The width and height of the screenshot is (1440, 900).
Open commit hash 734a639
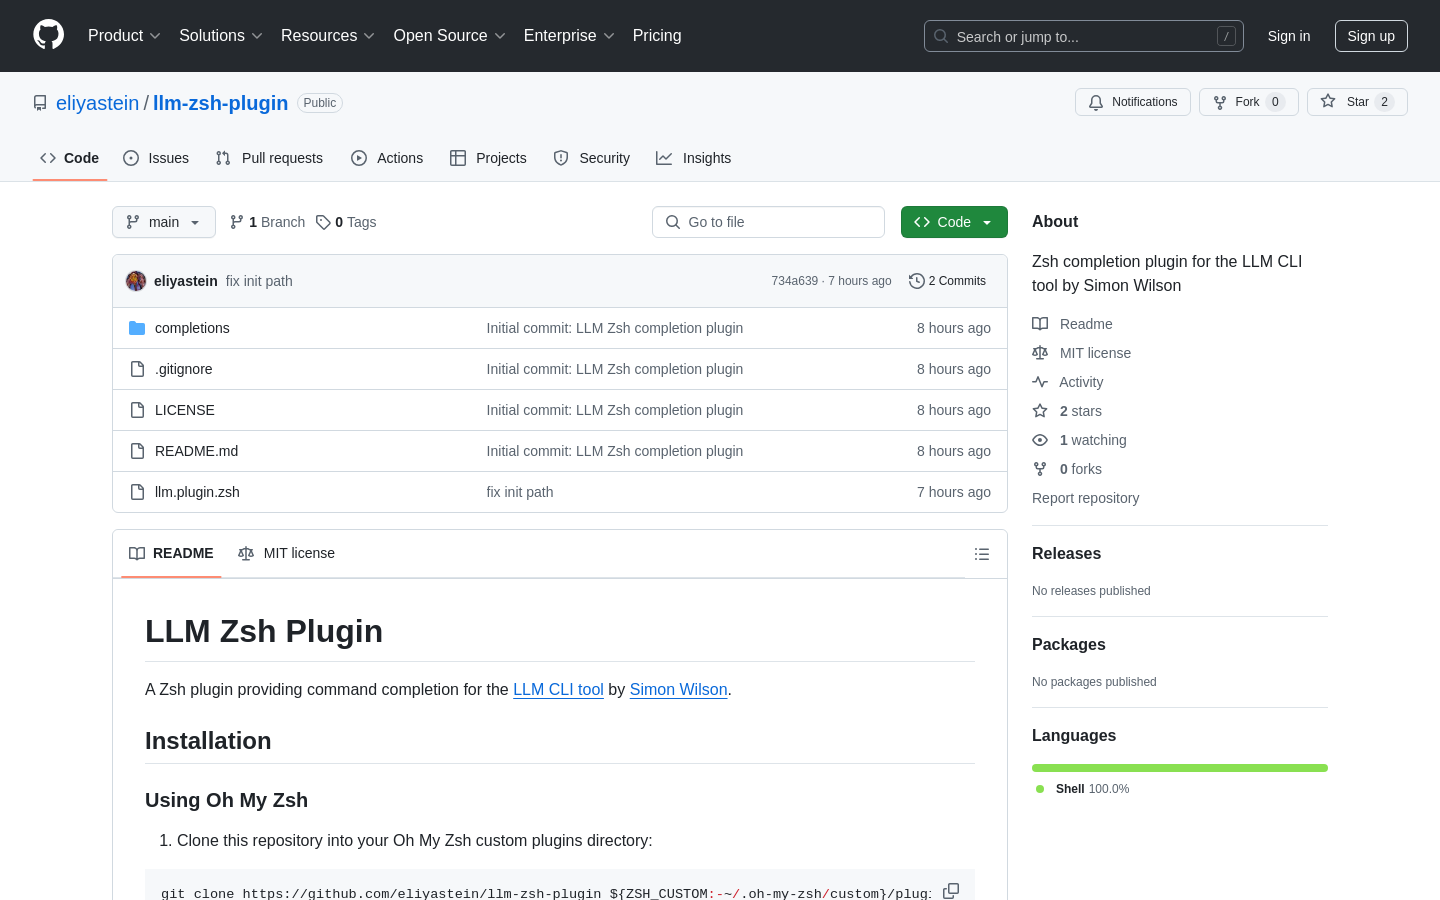pyautogui.click(x=794, y=281)
